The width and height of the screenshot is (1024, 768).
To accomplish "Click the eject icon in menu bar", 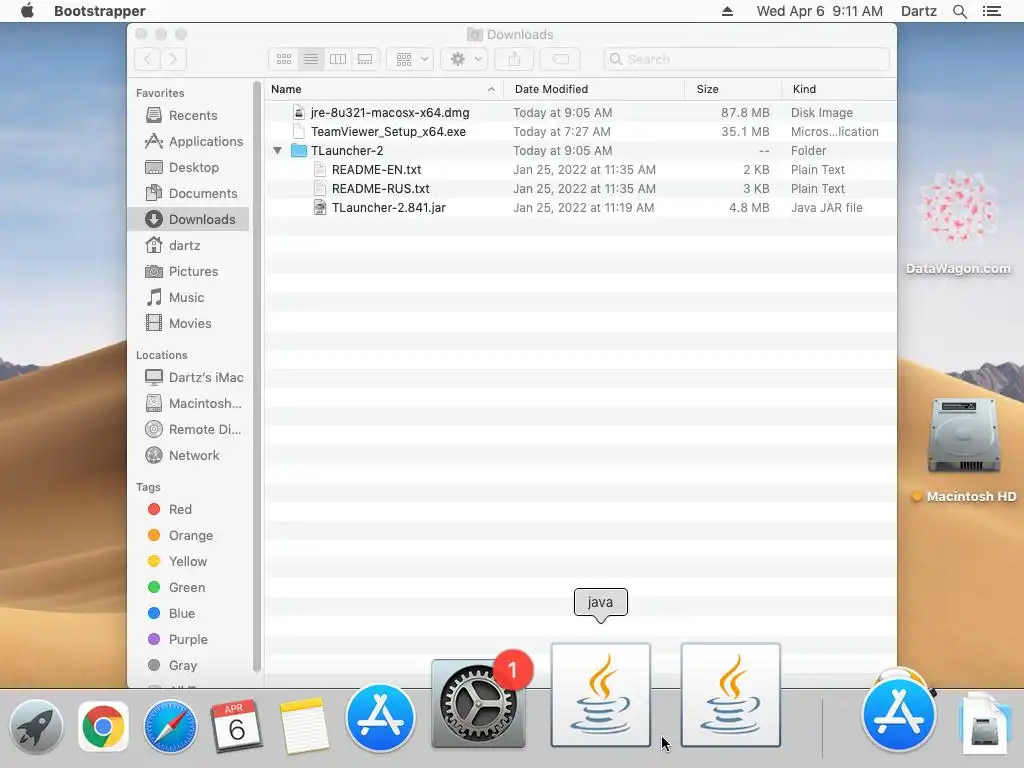I will (x=727, y=11).
